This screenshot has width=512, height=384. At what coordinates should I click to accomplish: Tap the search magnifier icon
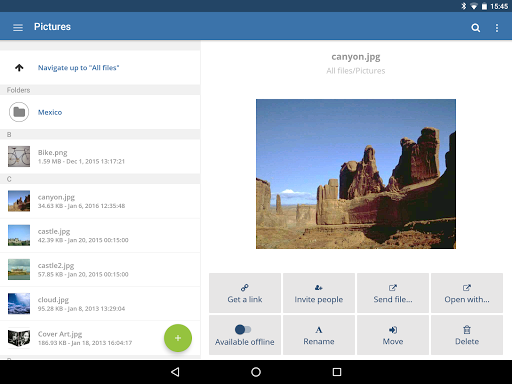[476, 28]
